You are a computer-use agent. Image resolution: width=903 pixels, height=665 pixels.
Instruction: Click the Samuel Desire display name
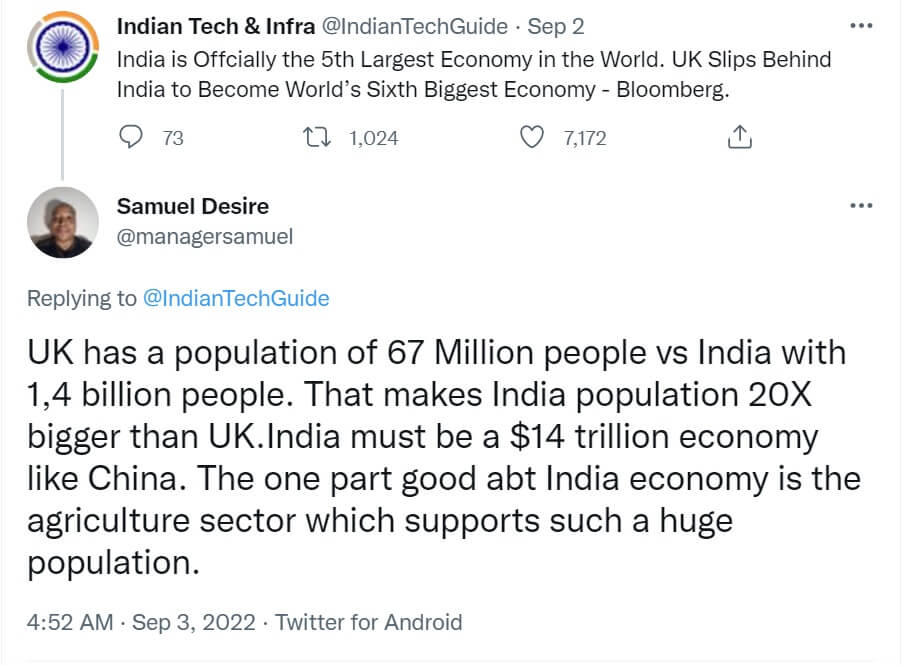pyautogui.click(x=193, y=206)
